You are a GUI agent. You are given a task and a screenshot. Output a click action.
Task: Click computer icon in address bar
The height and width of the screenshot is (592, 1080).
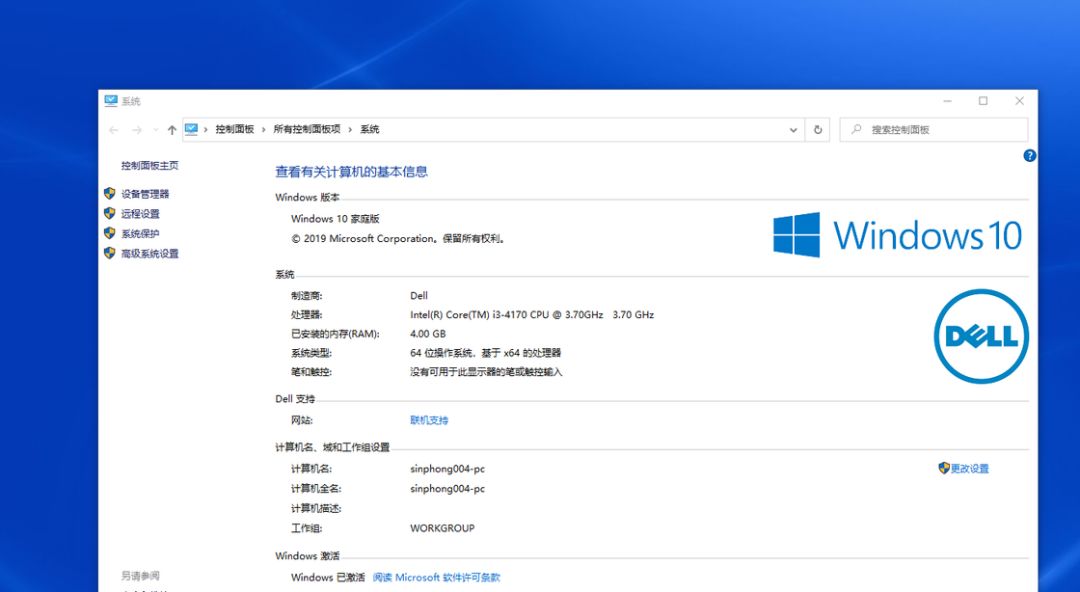pos(191,129)
